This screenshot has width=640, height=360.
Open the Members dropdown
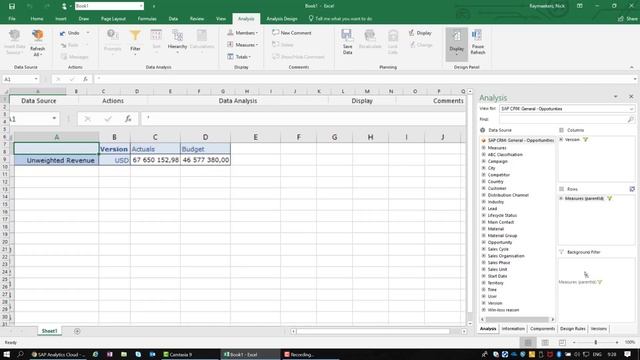coord(243,33)
